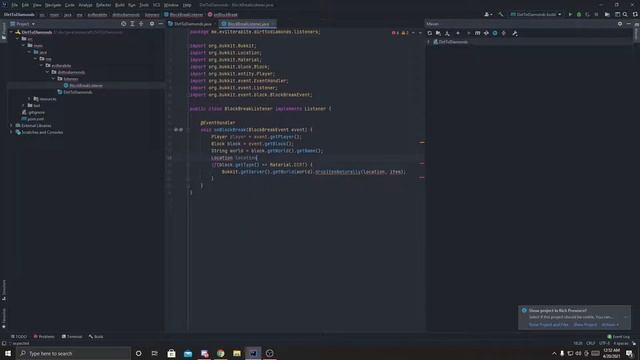Screen dimensions: 640x360
Task: Open the Project view dropdown
Action: click(x=23, y=24)
